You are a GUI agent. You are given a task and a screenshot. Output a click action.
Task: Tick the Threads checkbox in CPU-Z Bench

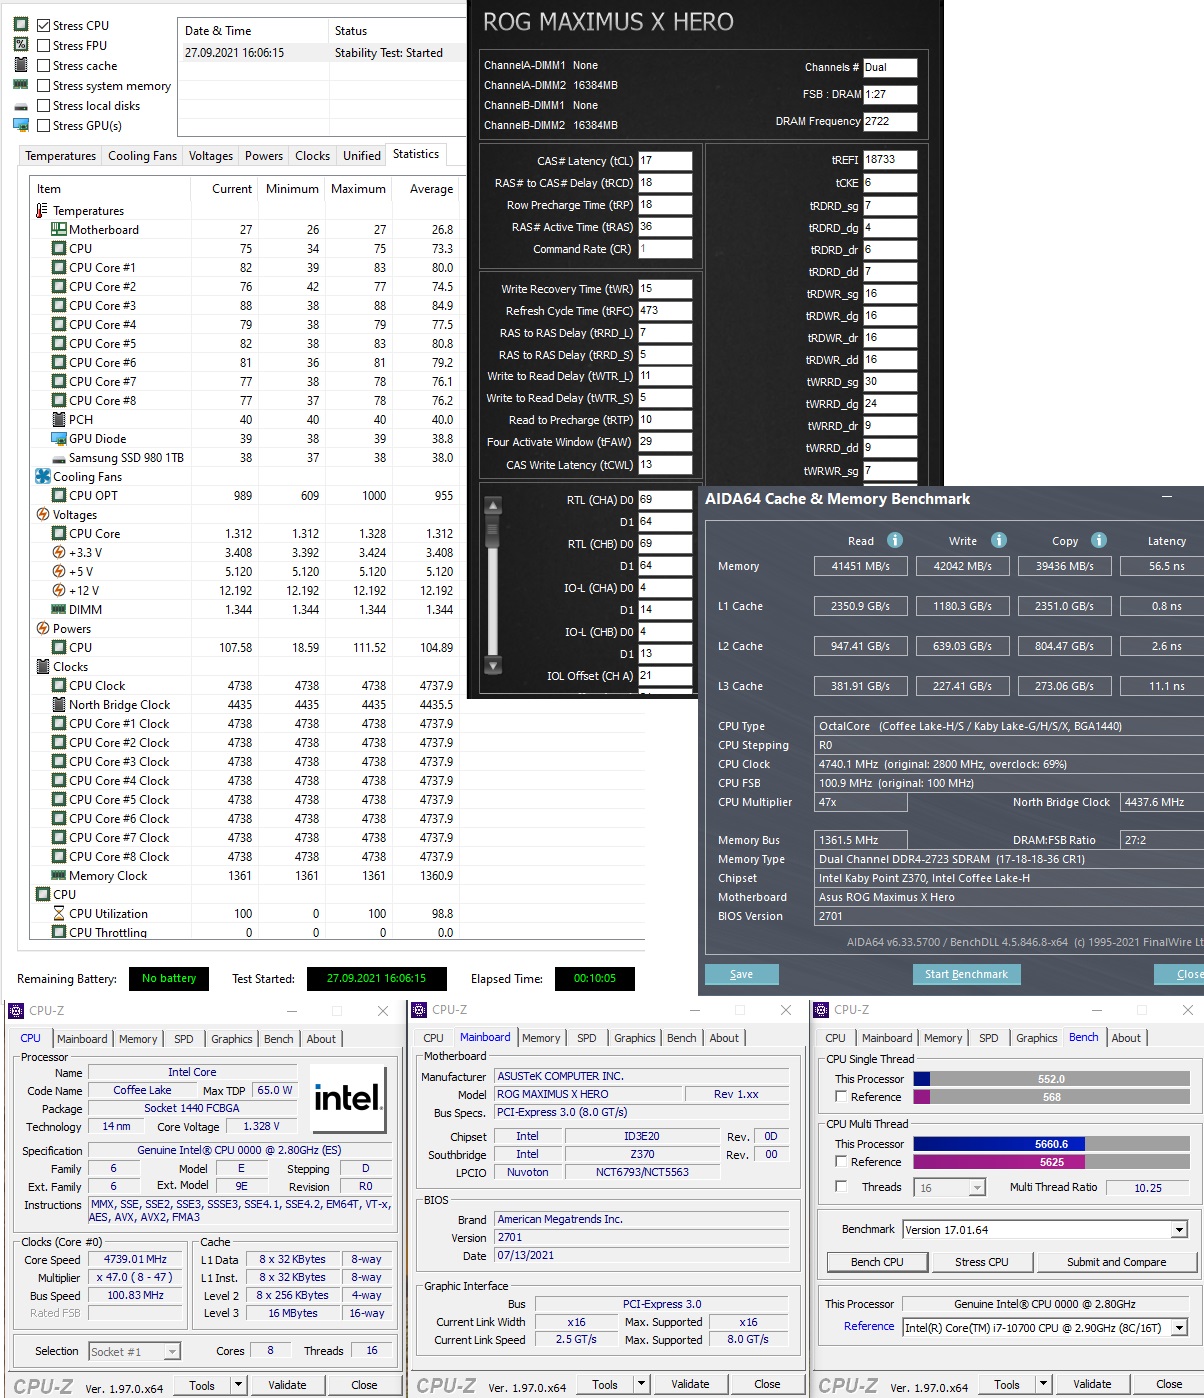pyautogui.click(x=841, y=1187)
